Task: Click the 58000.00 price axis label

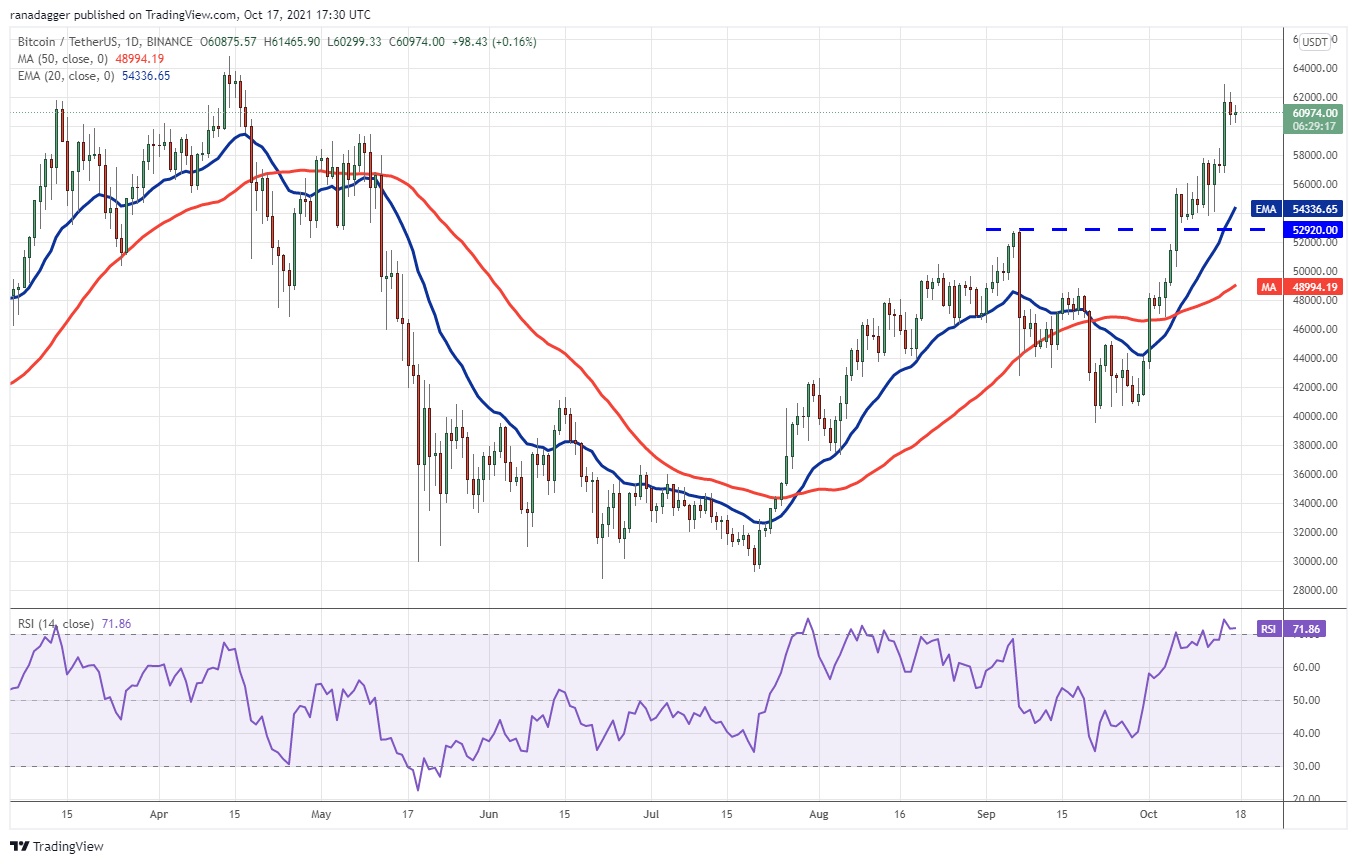Action: click(x=1314, y=155)
